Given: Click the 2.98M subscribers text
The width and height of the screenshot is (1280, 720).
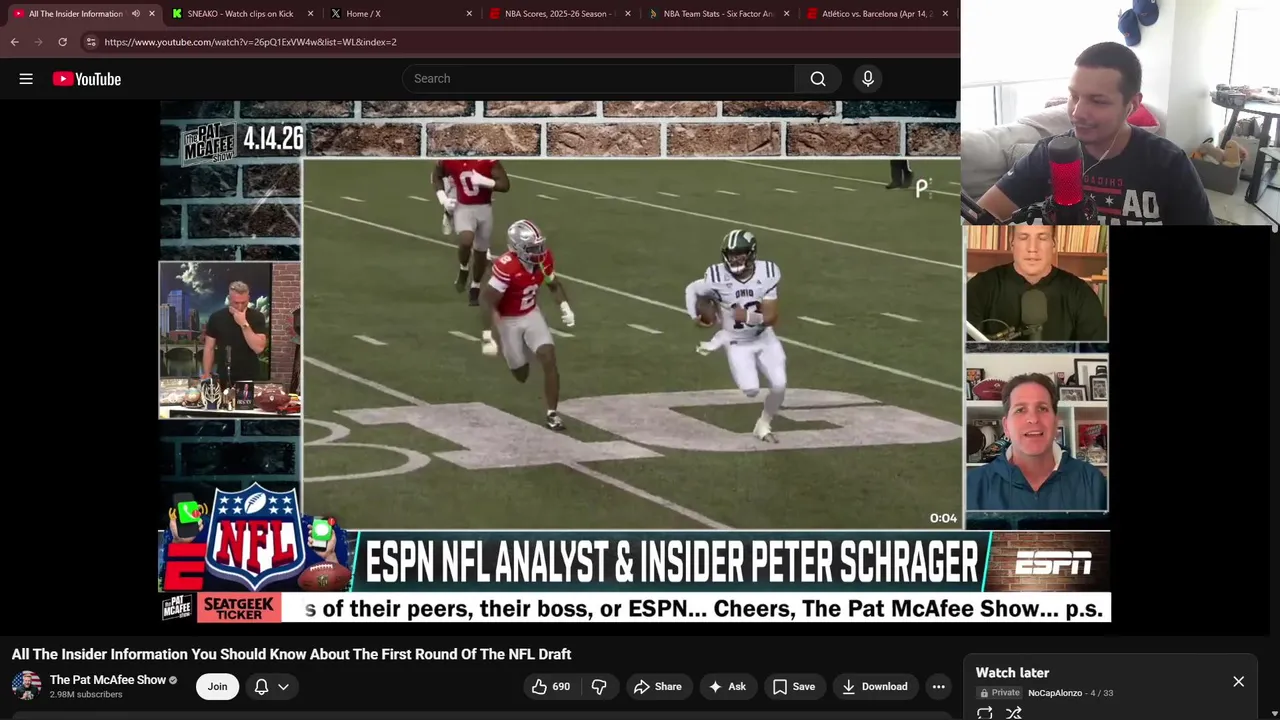Looking at the screenshot, I should [x=86, y=695].
